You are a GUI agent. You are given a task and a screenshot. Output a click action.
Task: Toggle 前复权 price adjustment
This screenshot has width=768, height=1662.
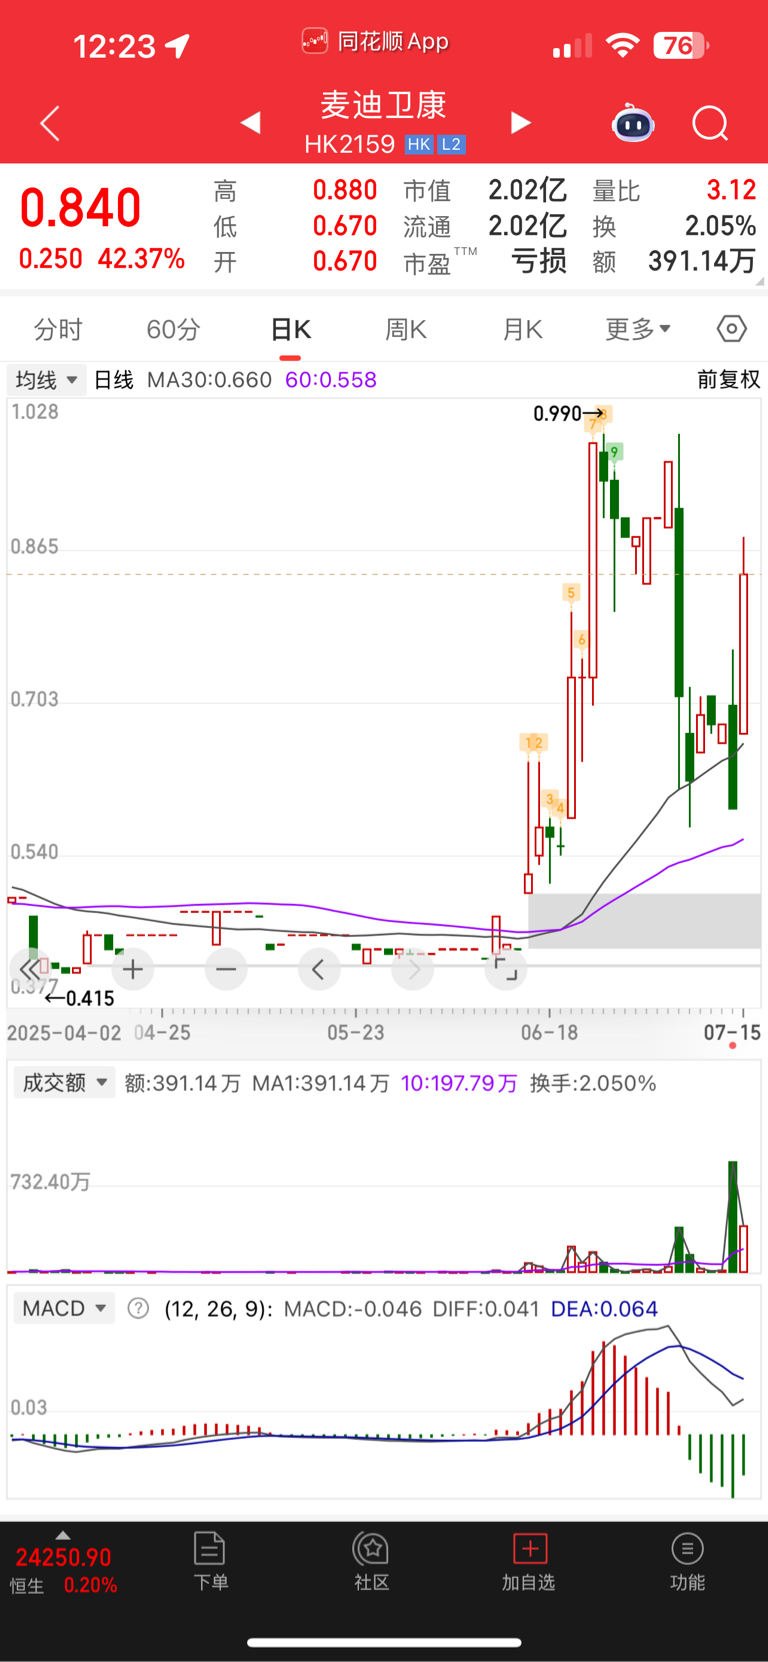[729, 380]
